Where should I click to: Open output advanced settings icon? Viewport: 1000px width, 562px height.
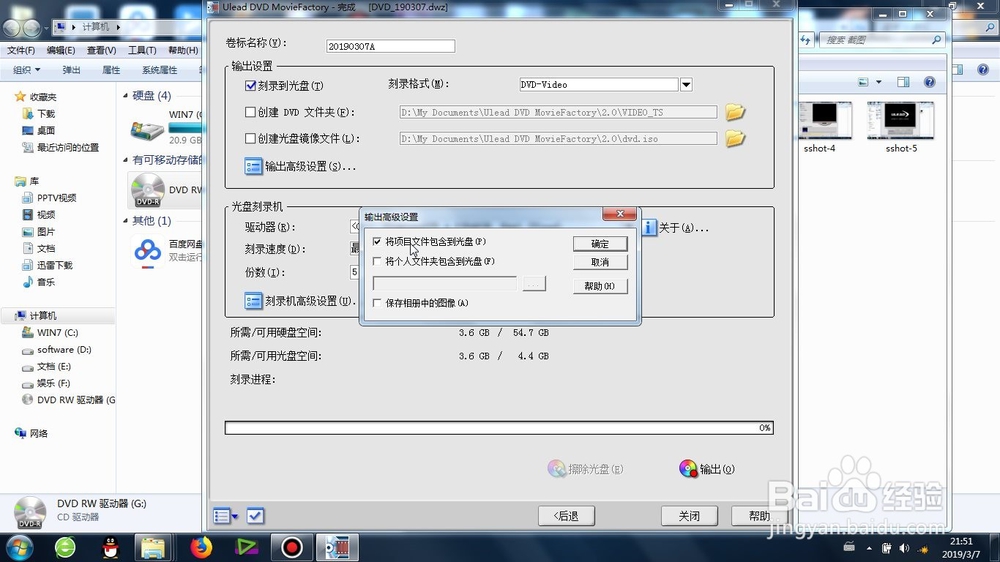253,166
